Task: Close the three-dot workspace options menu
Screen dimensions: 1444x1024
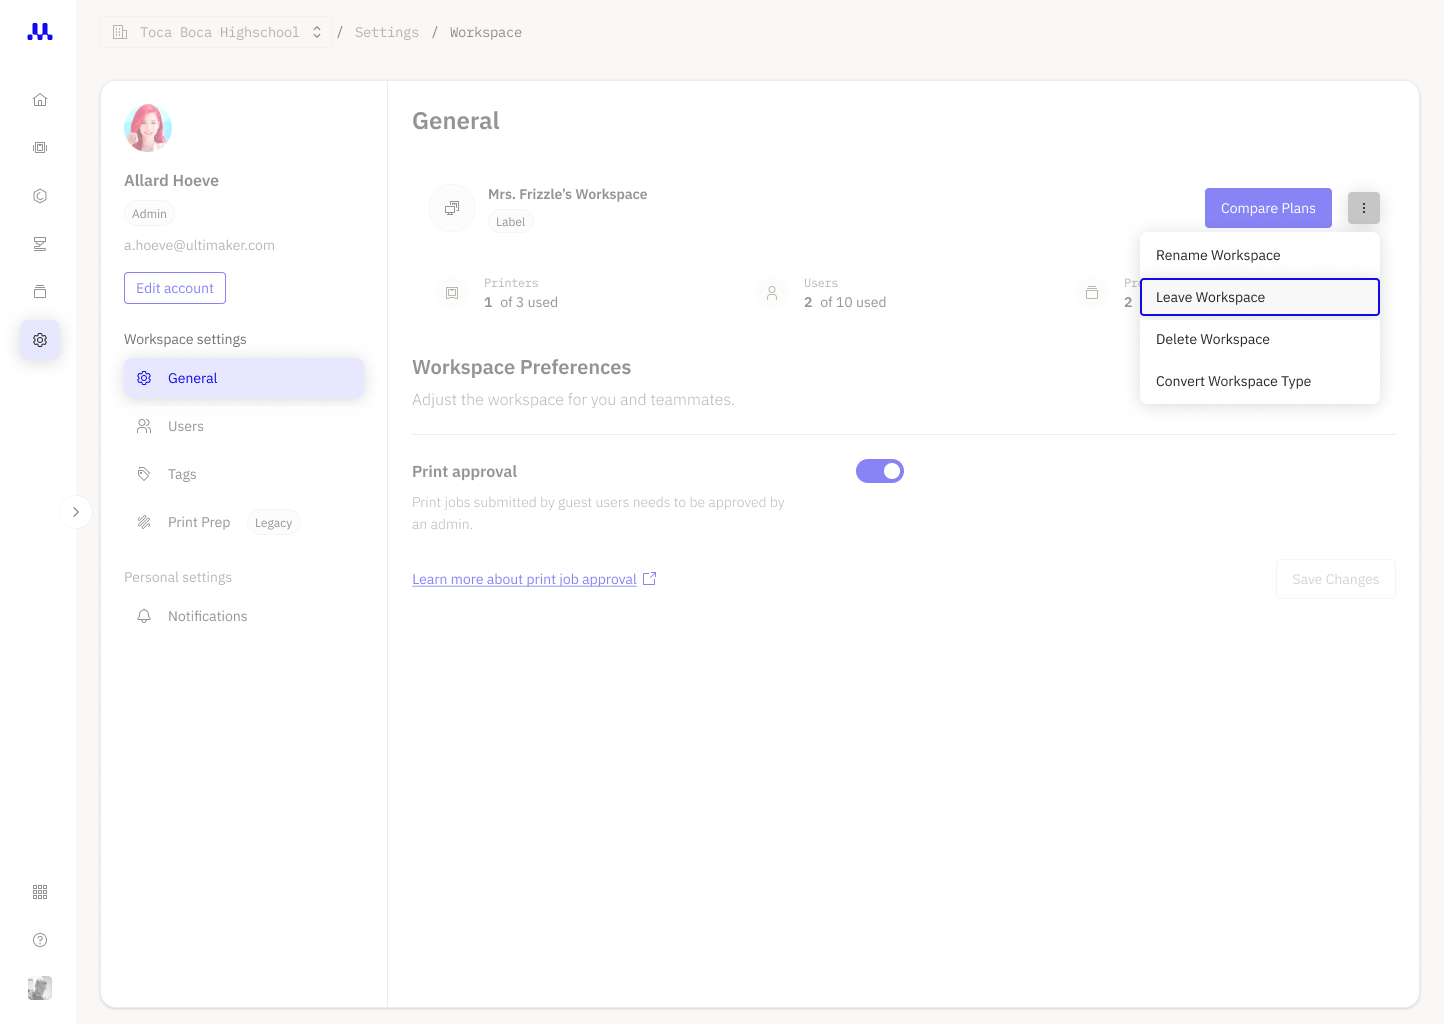Action: click(1364, 208)
